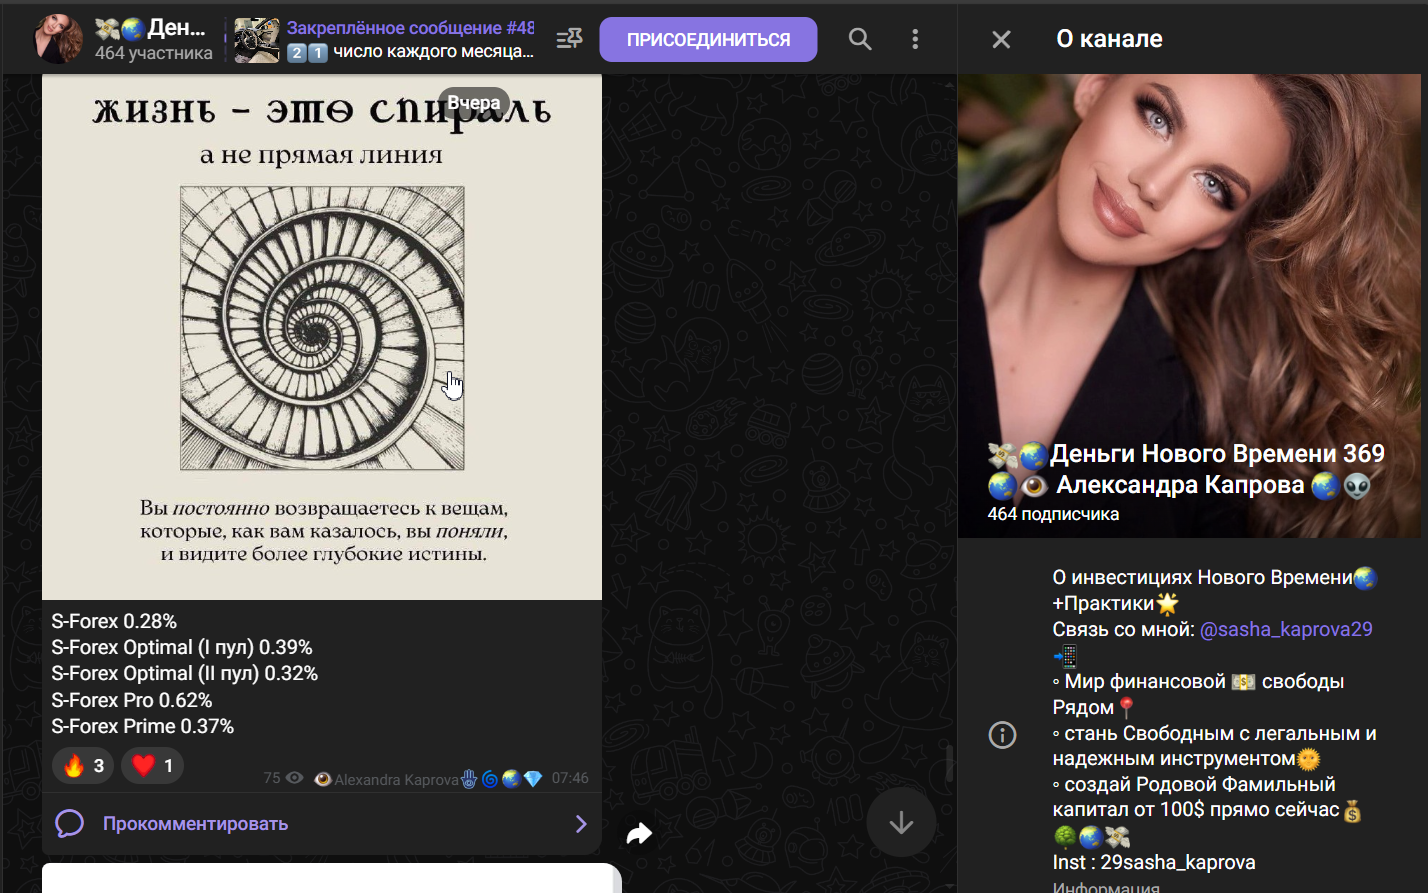
Task: Click the Вчера date badge
Action: [474, 103]
